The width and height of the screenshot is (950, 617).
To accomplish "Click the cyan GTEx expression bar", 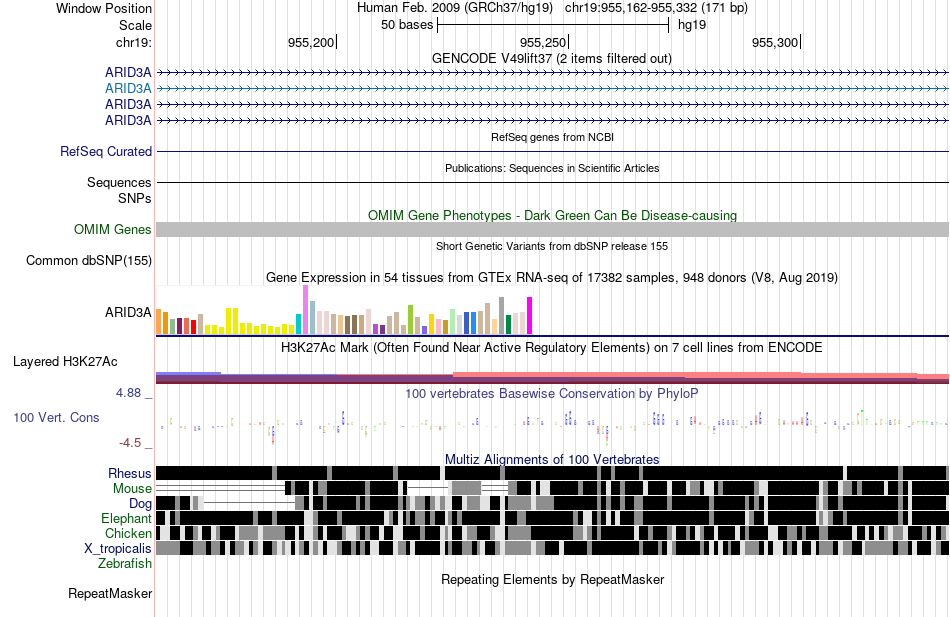I will click(299, 324).
